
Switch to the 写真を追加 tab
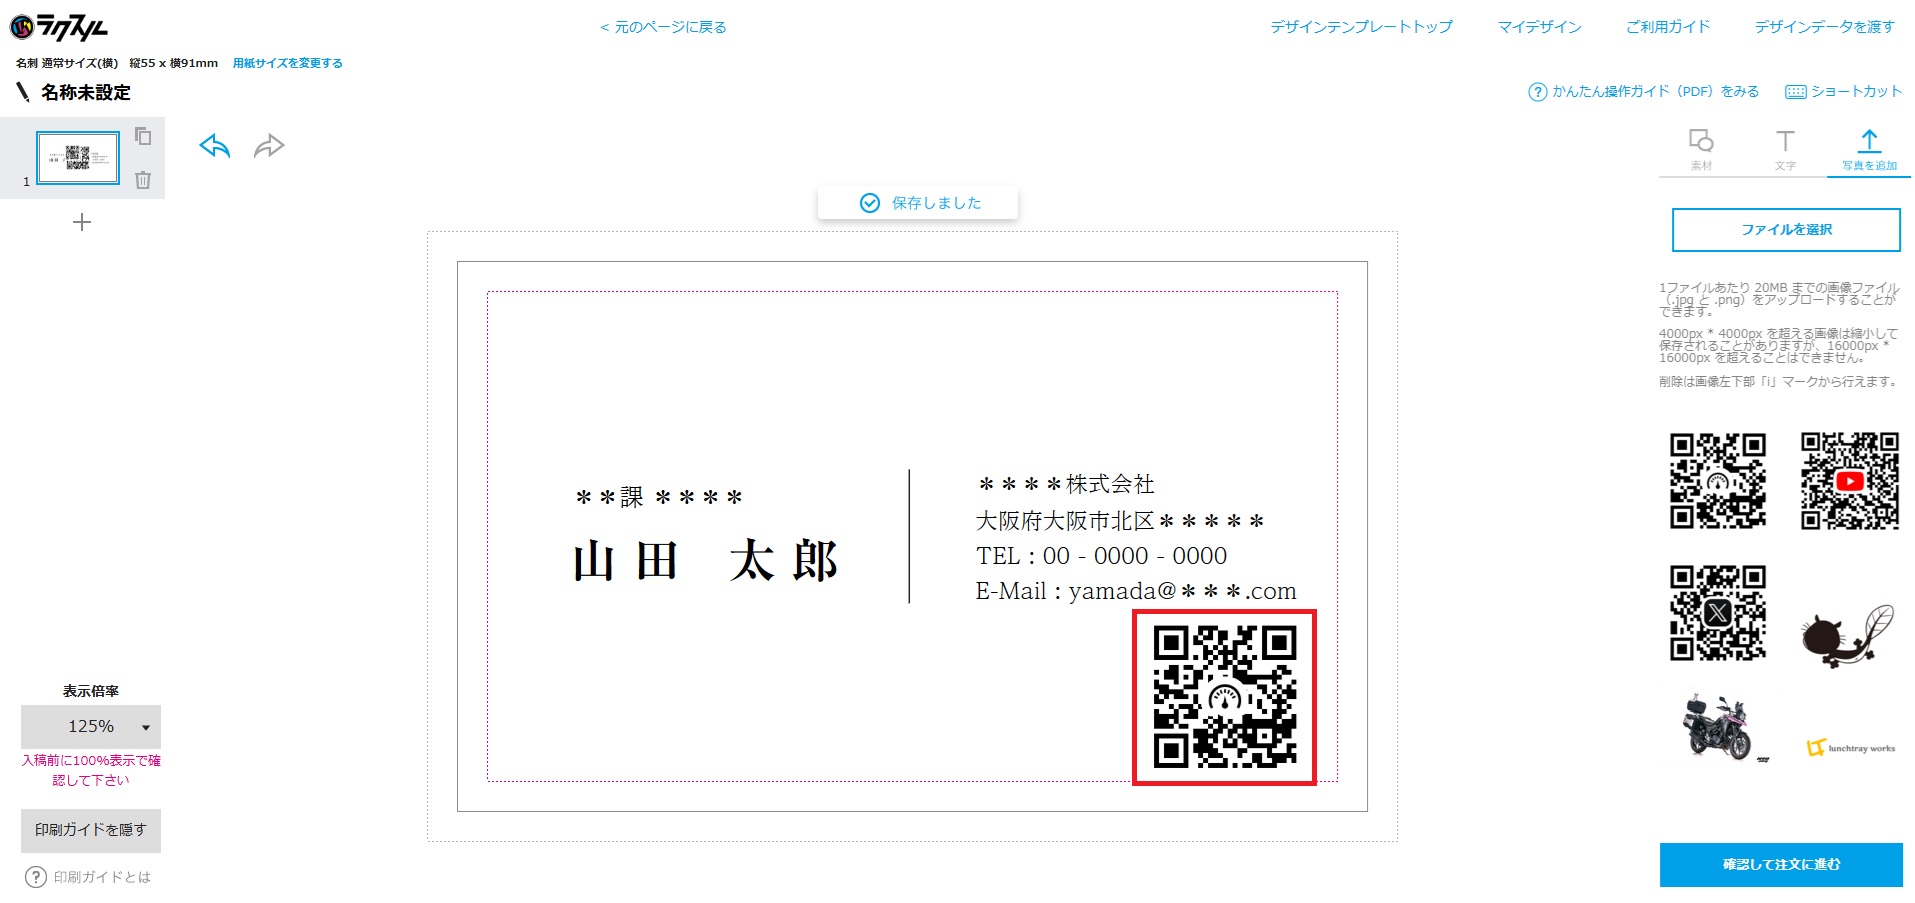tap(1869, 149)
